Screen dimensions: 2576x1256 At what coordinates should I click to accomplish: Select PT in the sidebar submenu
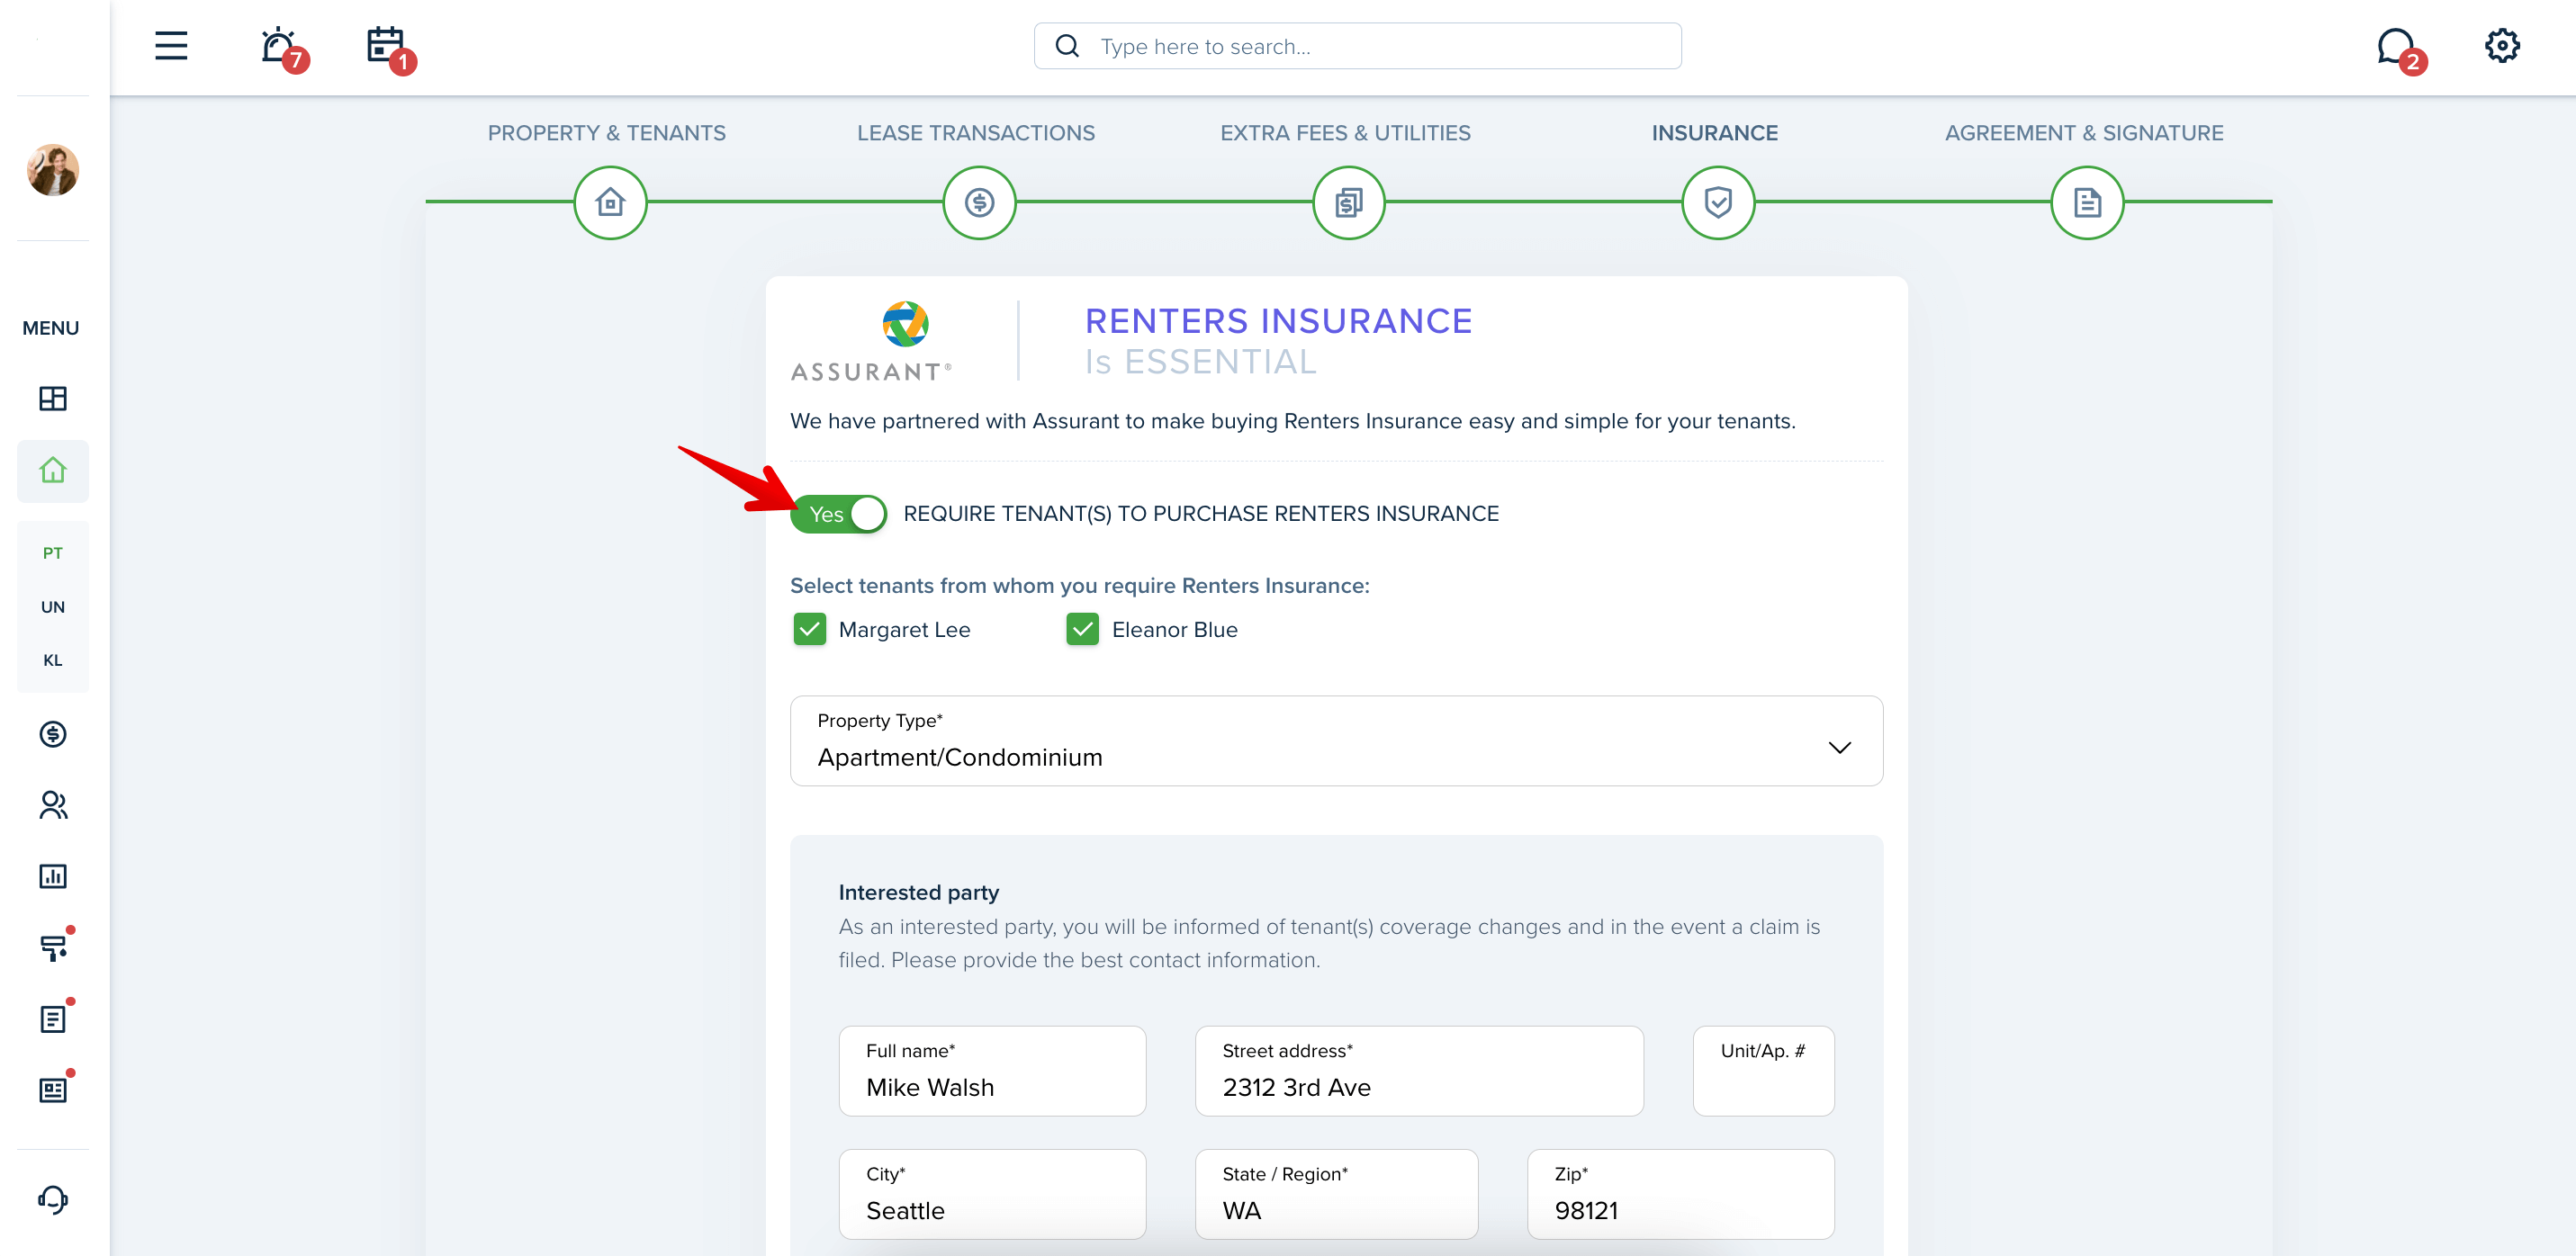point(53,553)
